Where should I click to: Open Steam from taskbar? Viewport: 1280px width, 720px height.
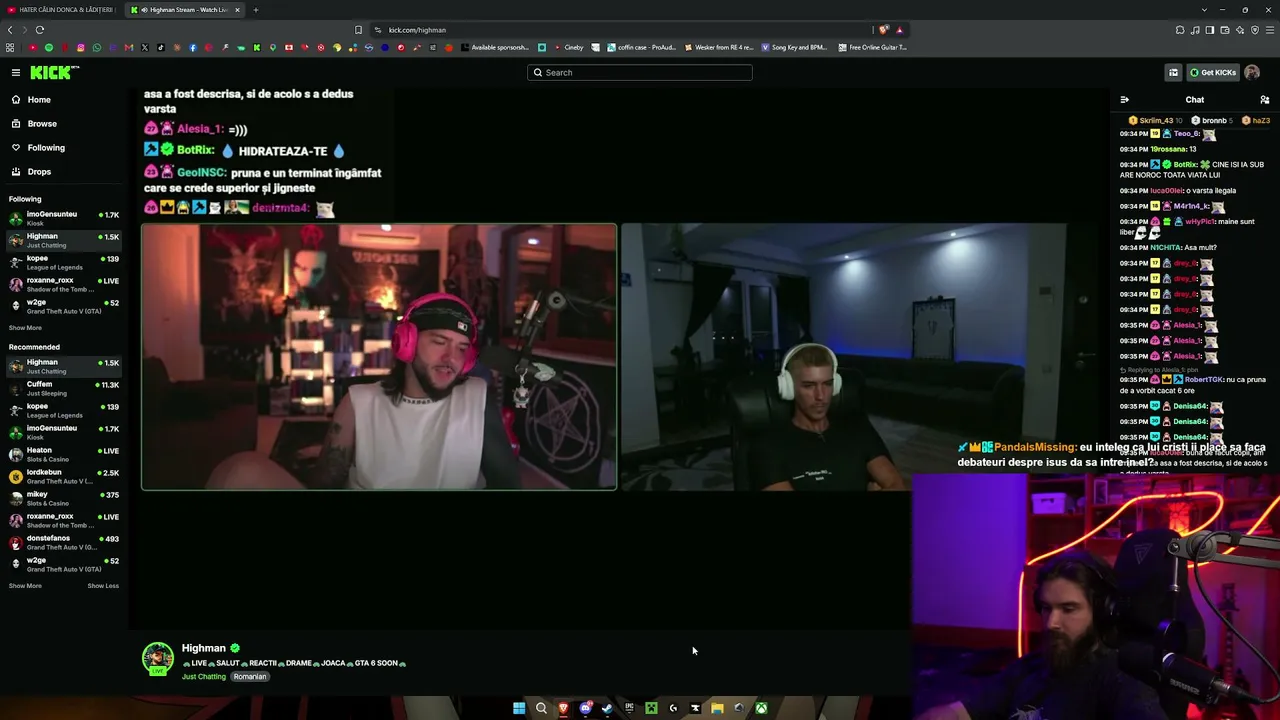point(607,708)
